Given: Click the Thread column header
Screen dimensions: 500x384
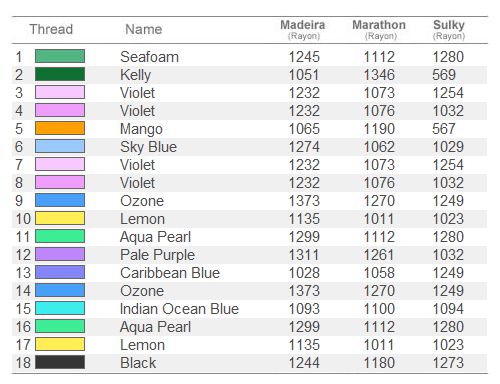Looking at the screenshot, I should tap(51, 29).
